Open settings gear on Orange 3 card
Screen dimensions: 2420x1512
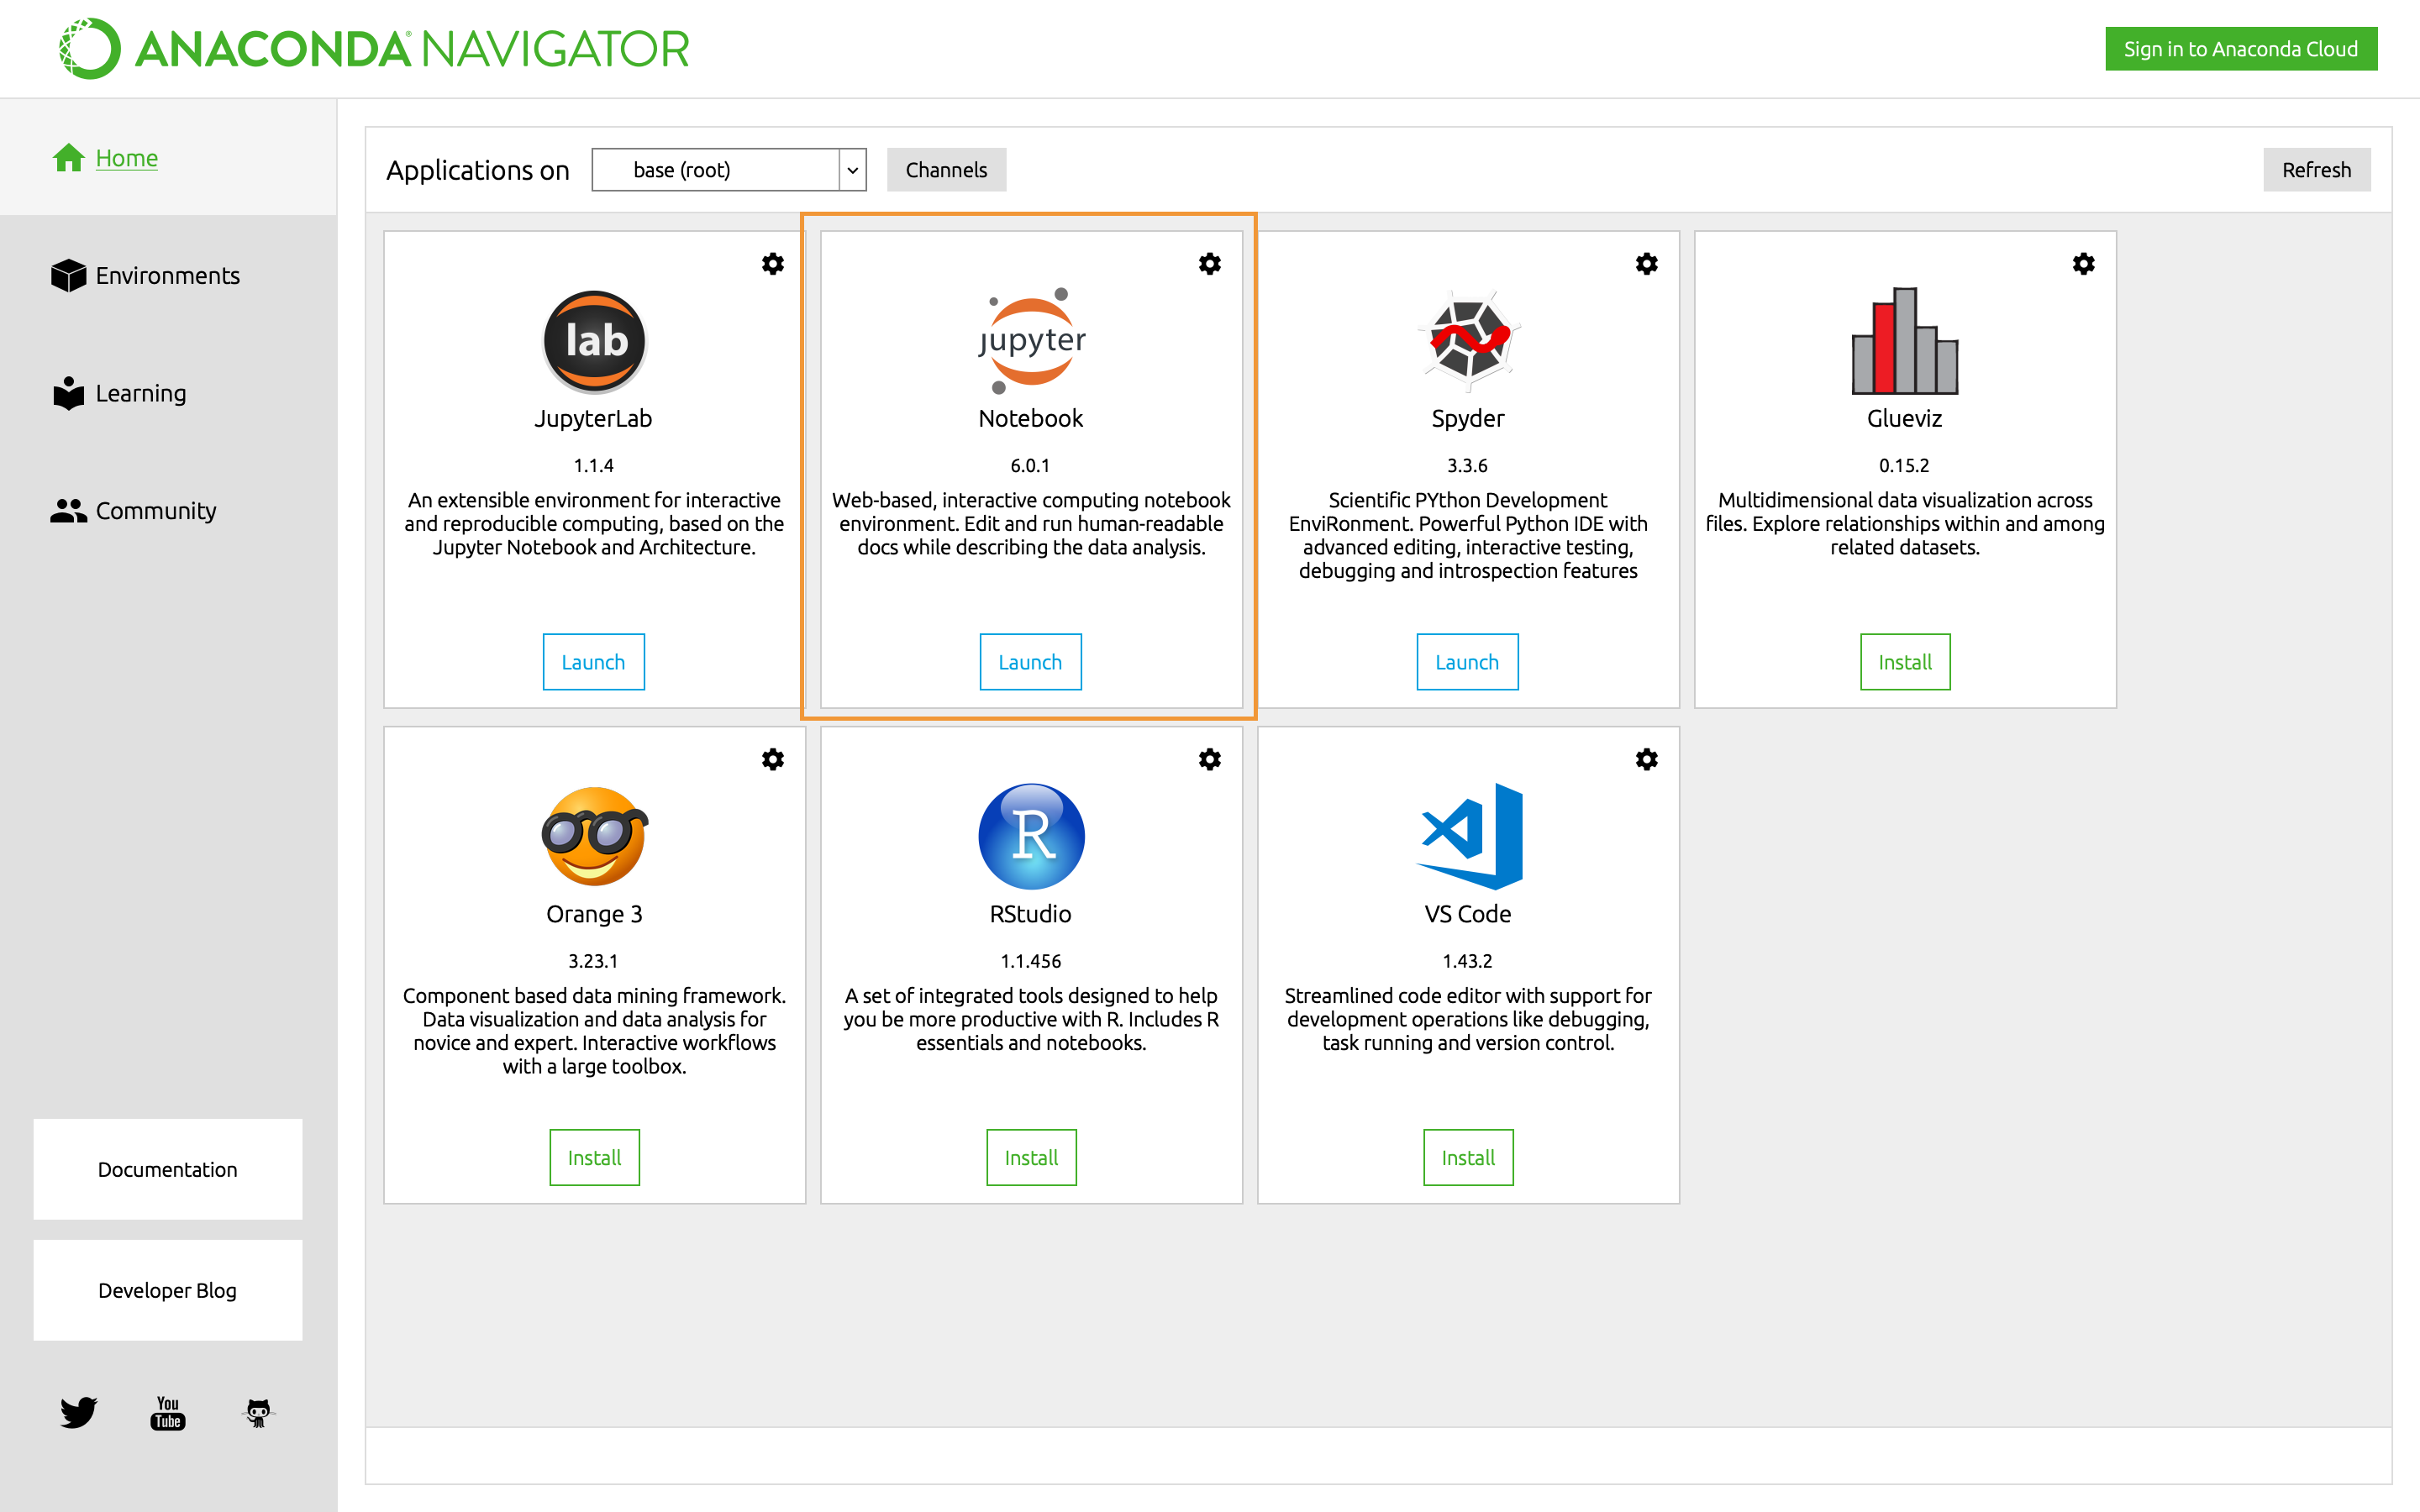773,759
